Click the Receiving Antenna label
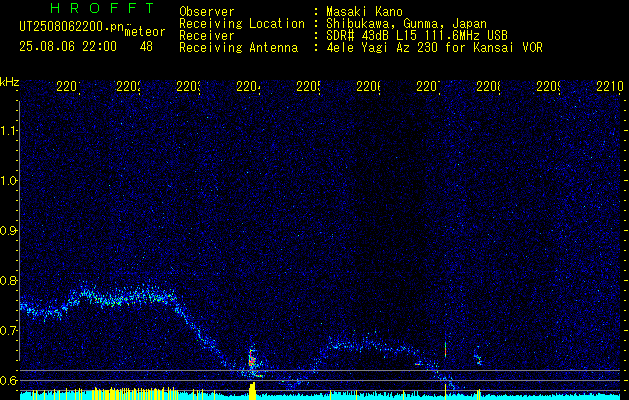 coord(238,48)
